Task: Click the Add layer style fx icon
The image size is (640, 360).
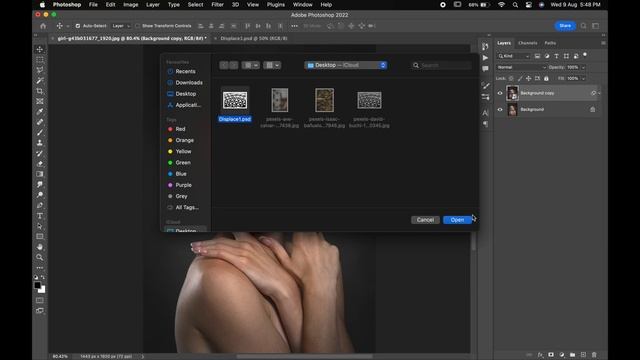Action: 540,355
